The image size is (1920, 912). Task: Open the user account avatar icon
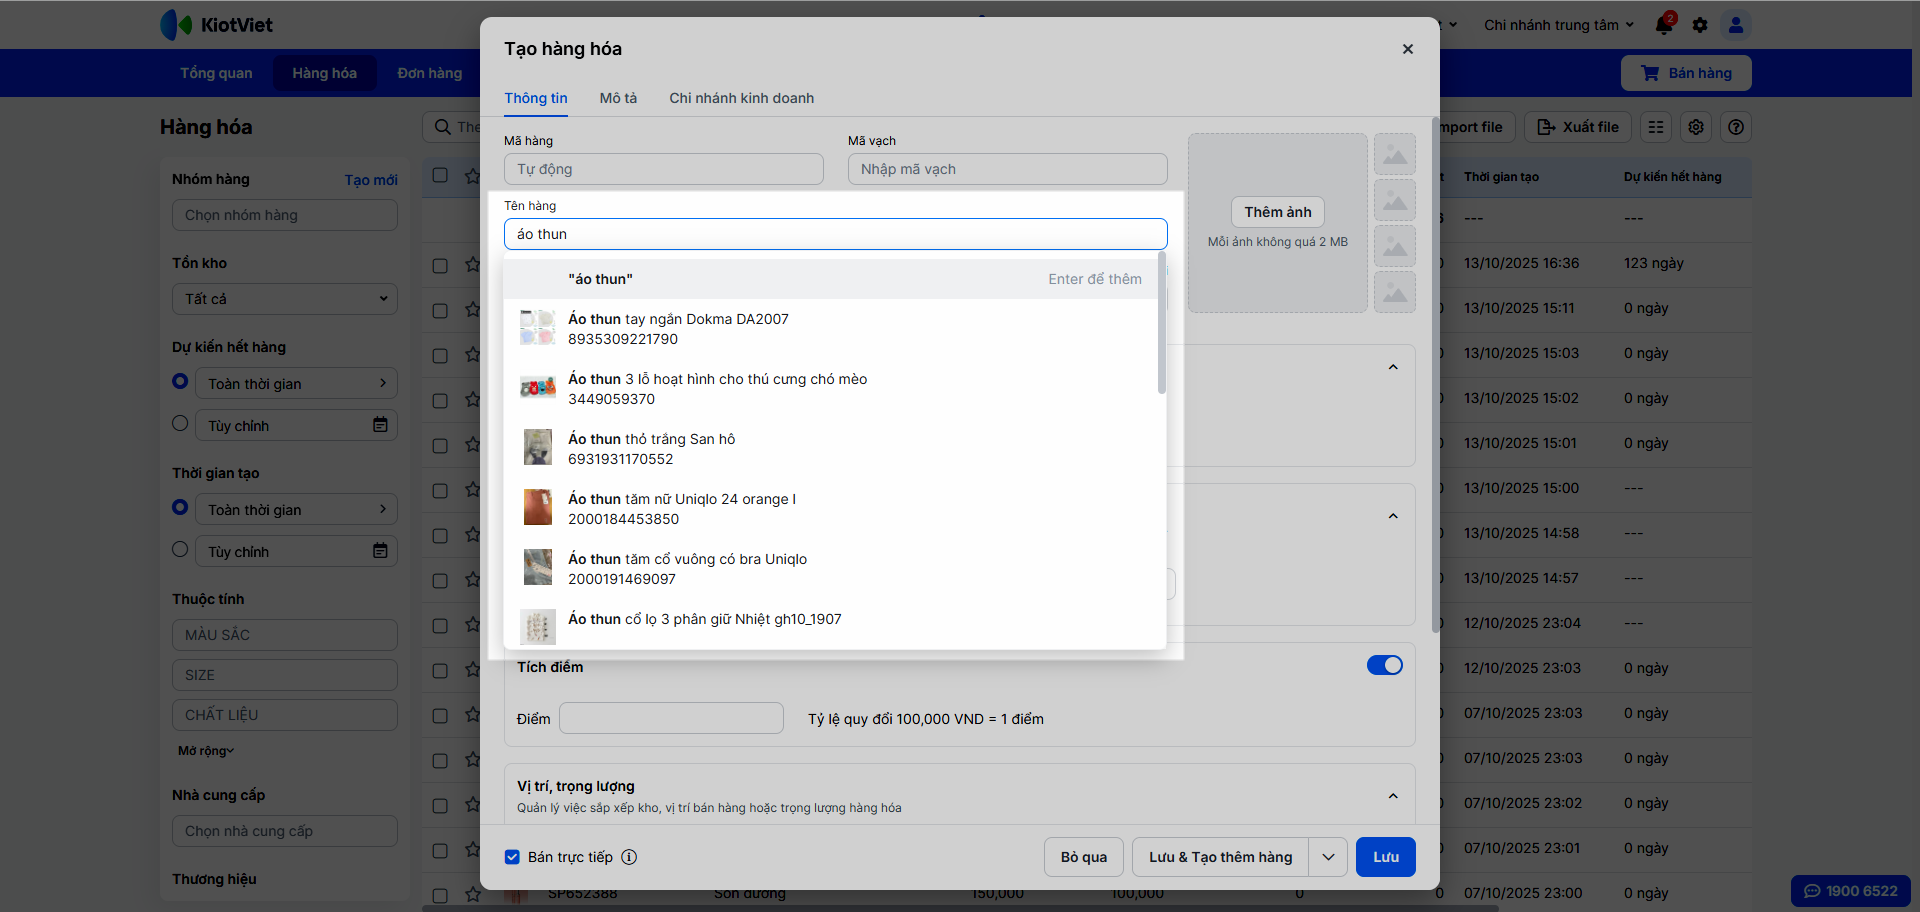point(1736,25)
